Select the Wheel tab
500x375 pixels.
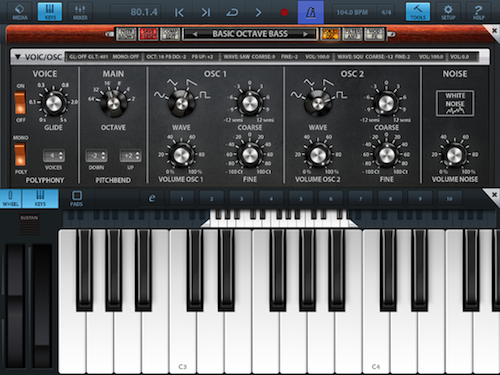point(10,198)
